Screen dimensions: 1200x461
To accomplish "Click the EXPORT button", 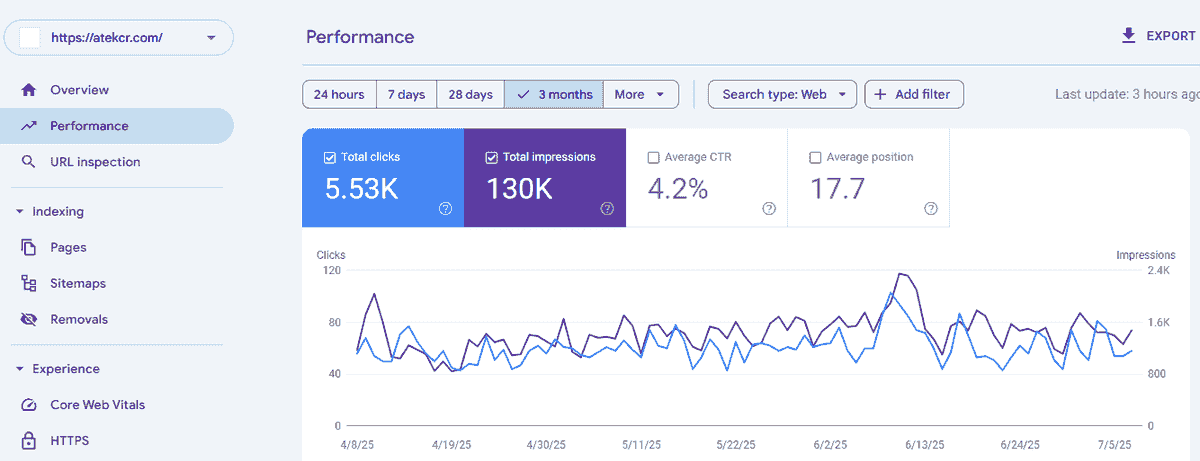I will 1159,36.
